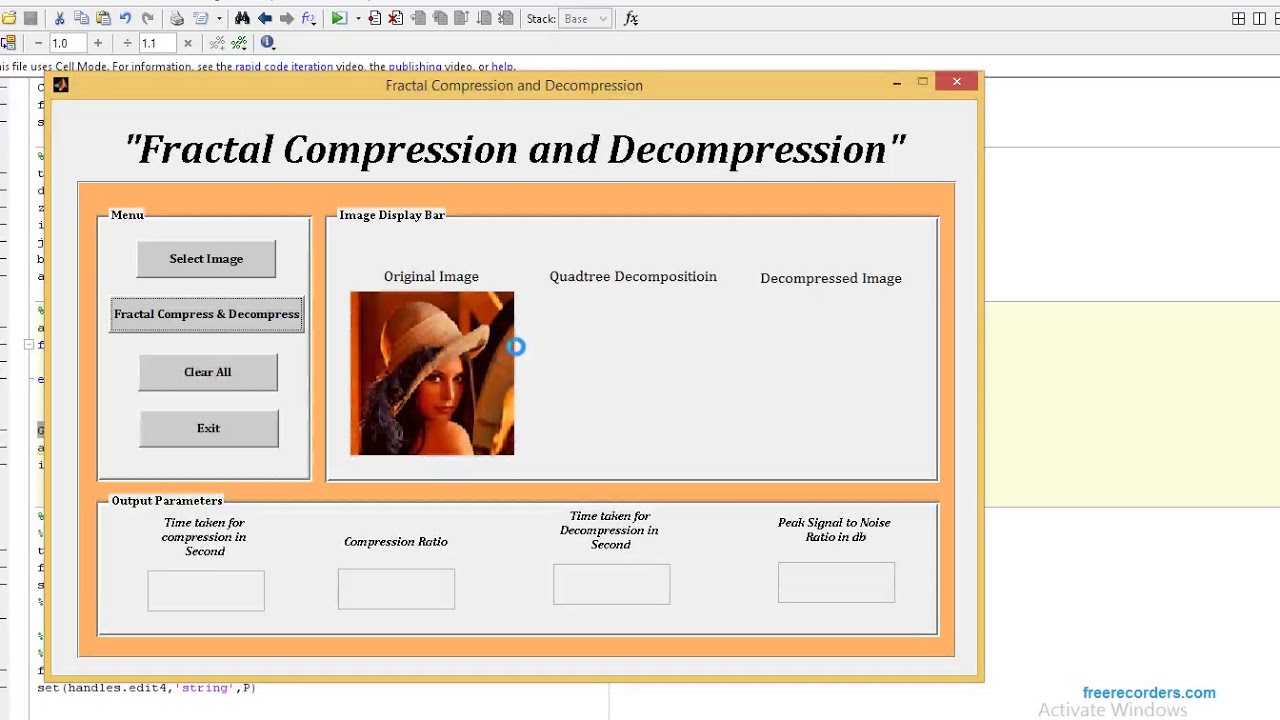Click the evaluate cell and advance icon
Image resolution: width=1280 pixels, height=720 pixels.
point(216,43)
